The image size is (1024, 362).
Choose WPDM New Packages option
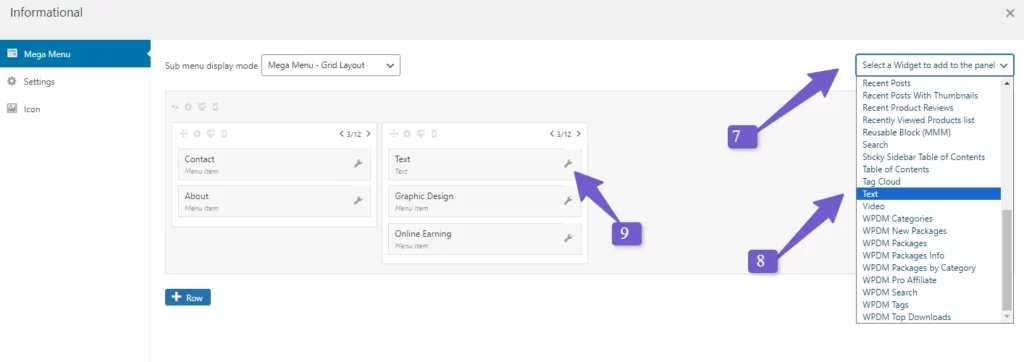[929, 231]
